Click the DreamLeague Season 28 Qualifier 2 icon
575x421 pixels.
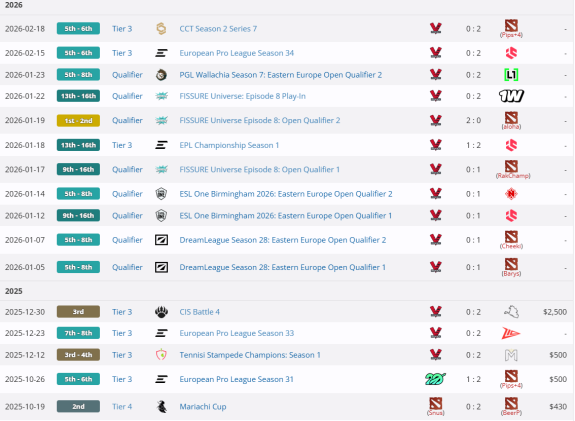[161, 240]
